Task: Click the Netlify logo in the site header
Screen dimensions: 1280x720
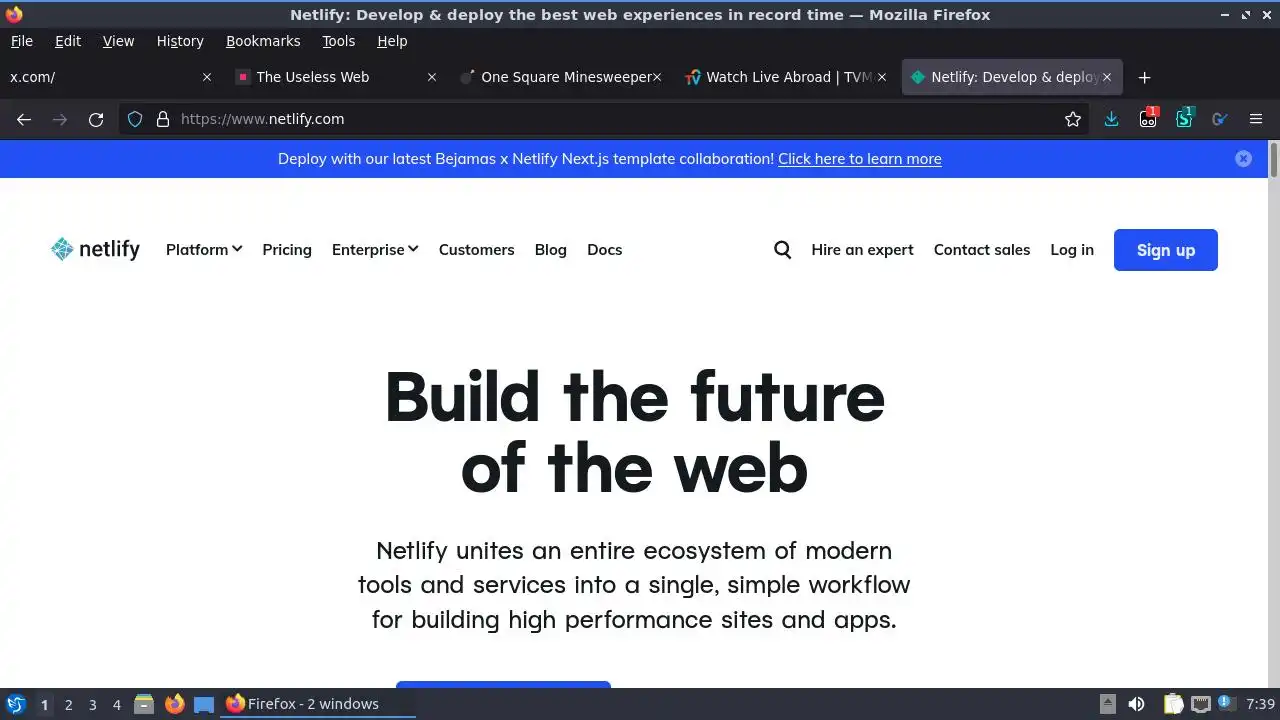Action: 95,249
